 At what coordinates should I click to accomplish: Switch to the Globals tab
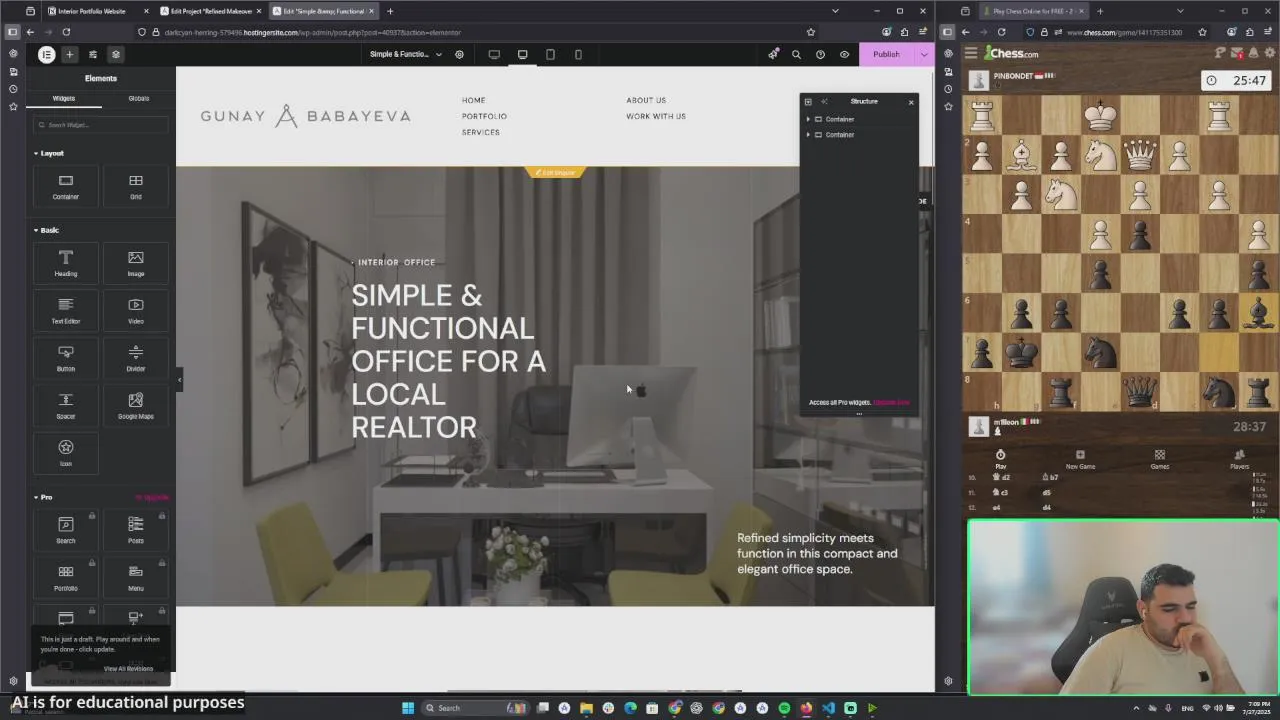pyautogui.click(x=139, y=98)
